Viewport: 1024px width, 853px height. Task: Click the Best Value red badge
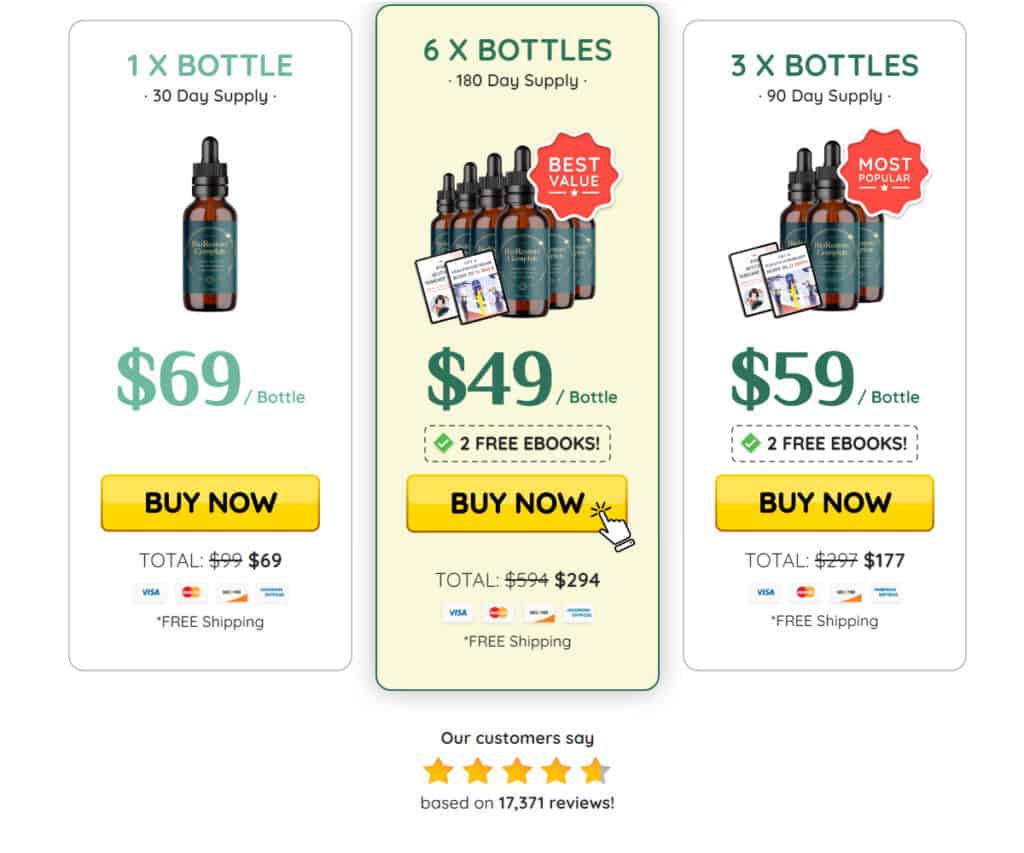coord(573,174)
